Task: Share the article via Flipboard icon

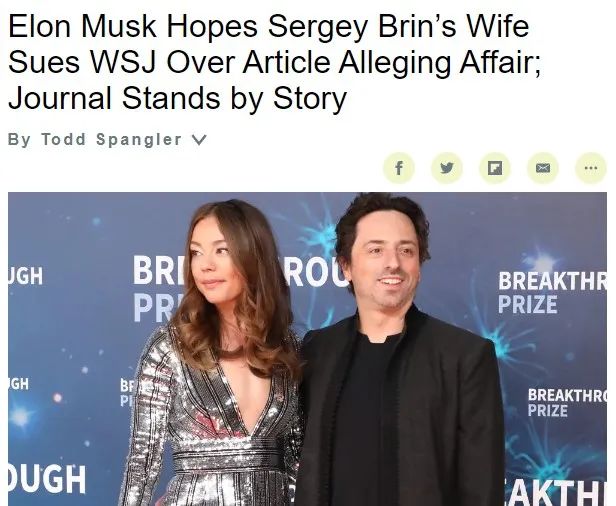Action: pos(495,168)
